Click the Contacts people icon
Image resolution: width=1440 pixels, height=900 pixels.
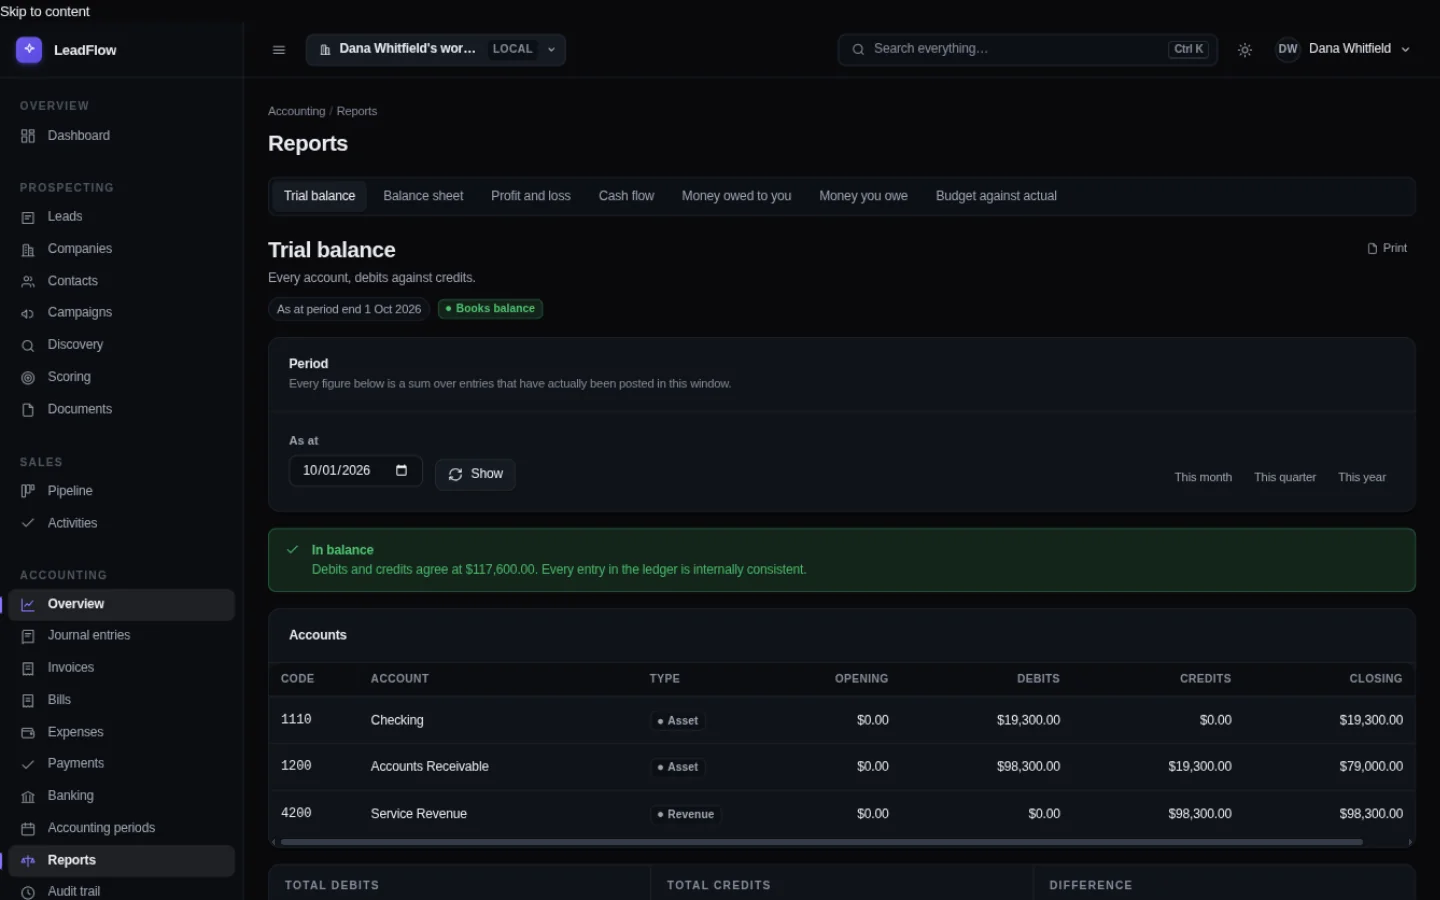(x=28, y=282)
